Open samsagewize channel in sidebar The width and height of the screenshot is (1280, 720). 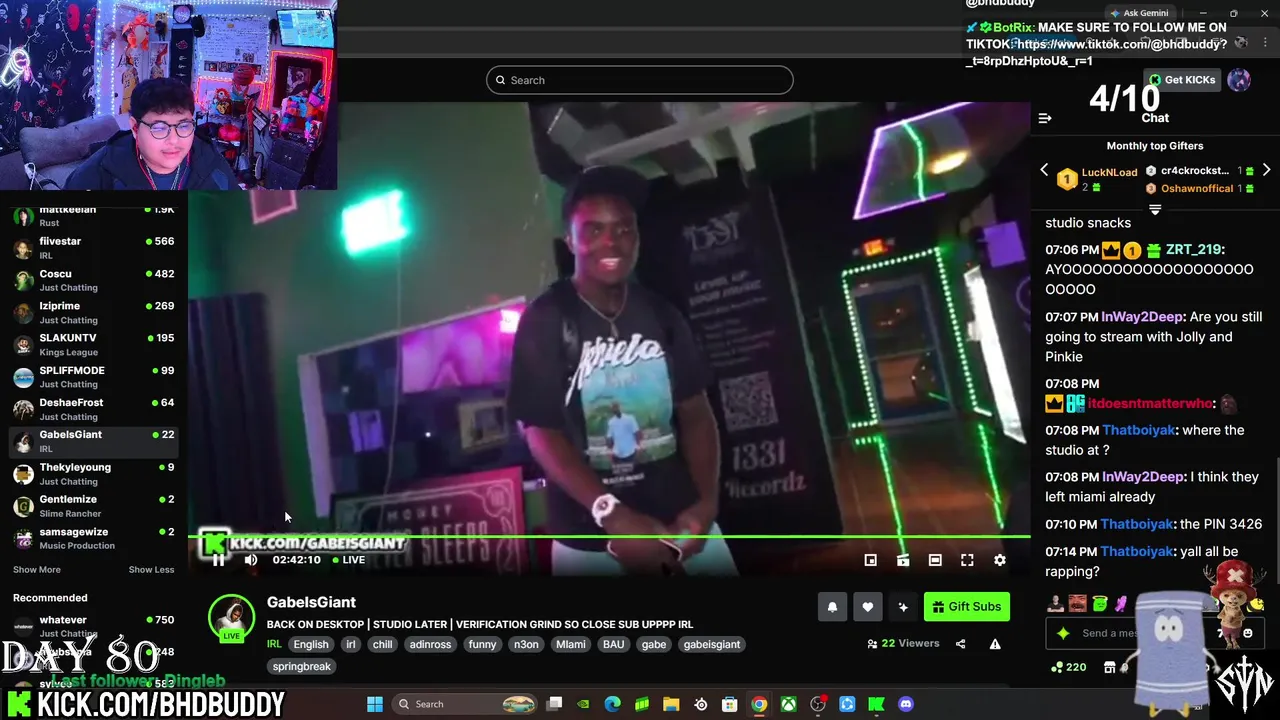pyautogui.click(x=93, y=538)
